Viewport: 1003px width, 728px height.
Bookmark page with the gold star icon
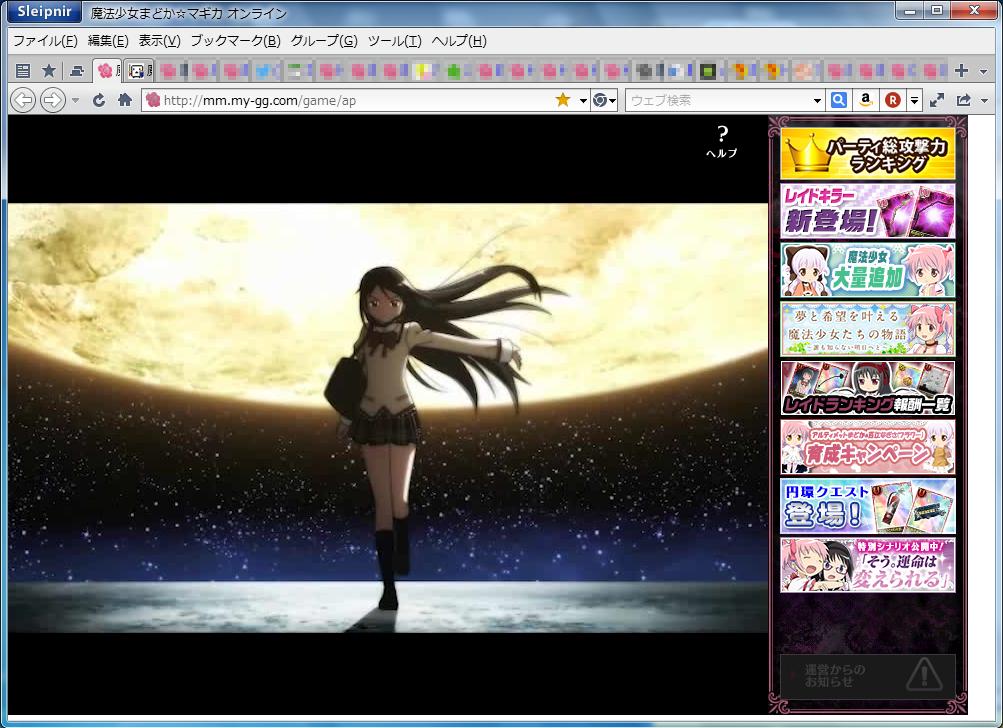[x=563, y=100]
